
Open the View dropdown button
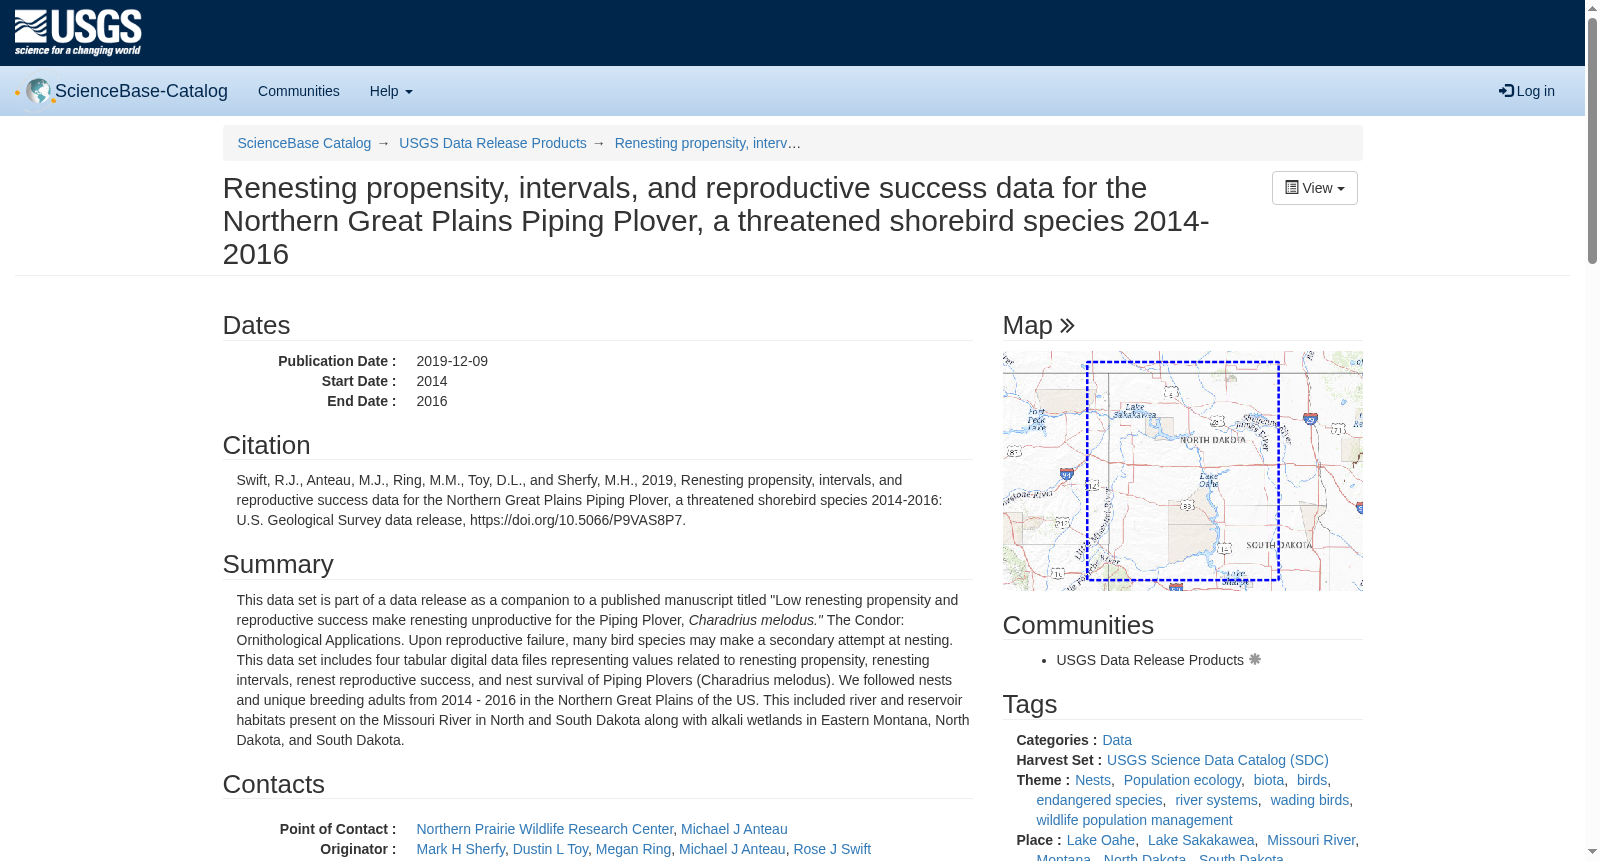(x=1315, y=188)
